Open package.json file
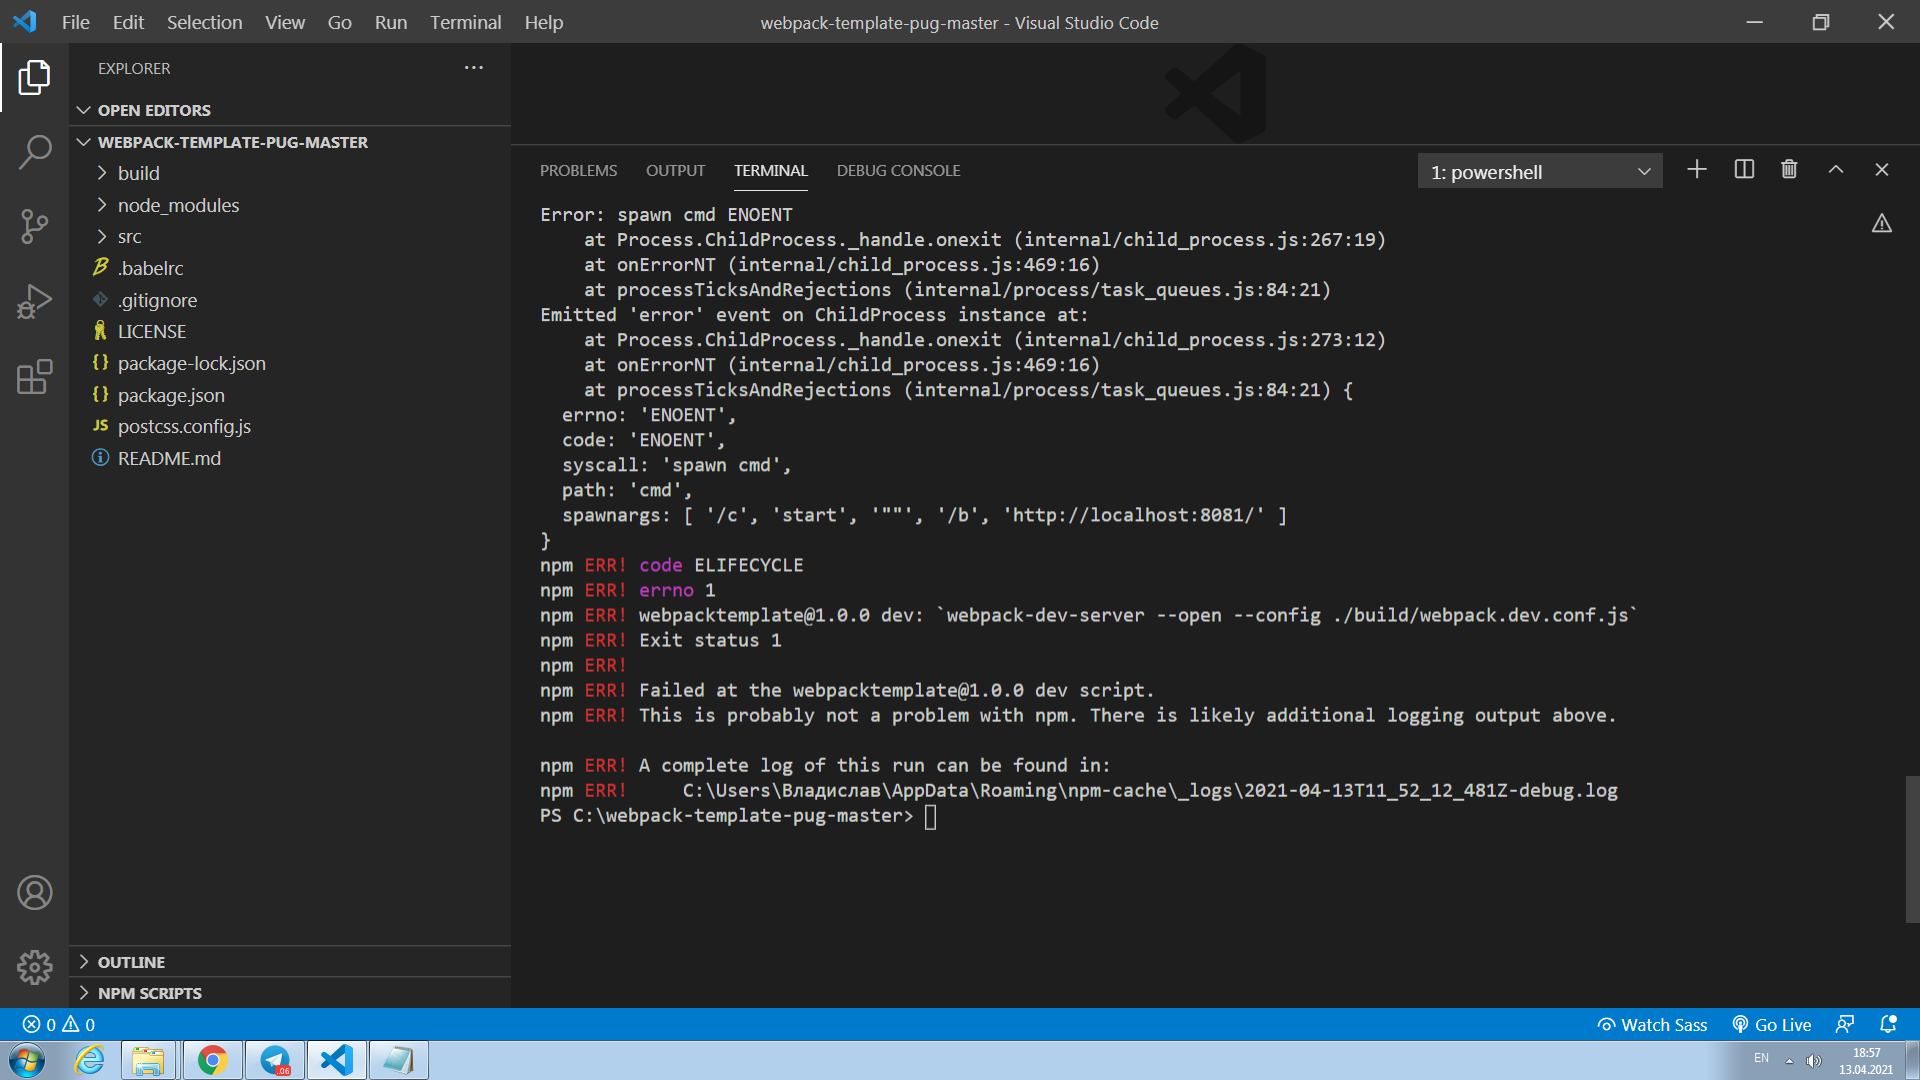Screen dimensions: 1920x1080 coord(290,395)
